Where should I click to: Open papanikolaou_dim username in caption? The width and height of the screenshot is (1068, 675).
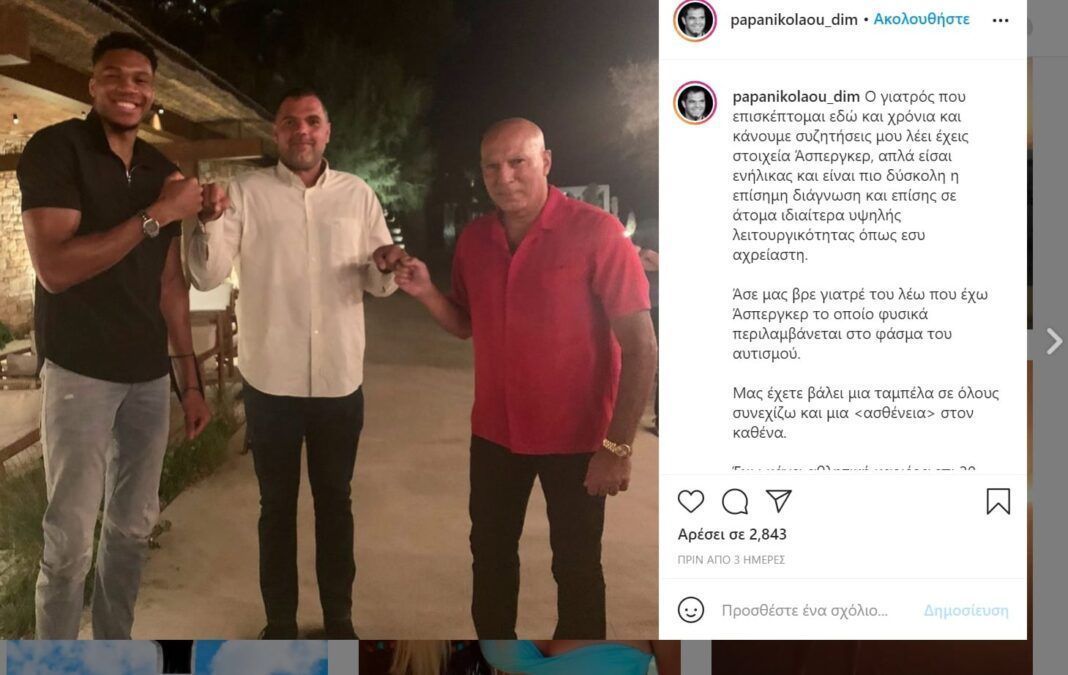point(796,97)
